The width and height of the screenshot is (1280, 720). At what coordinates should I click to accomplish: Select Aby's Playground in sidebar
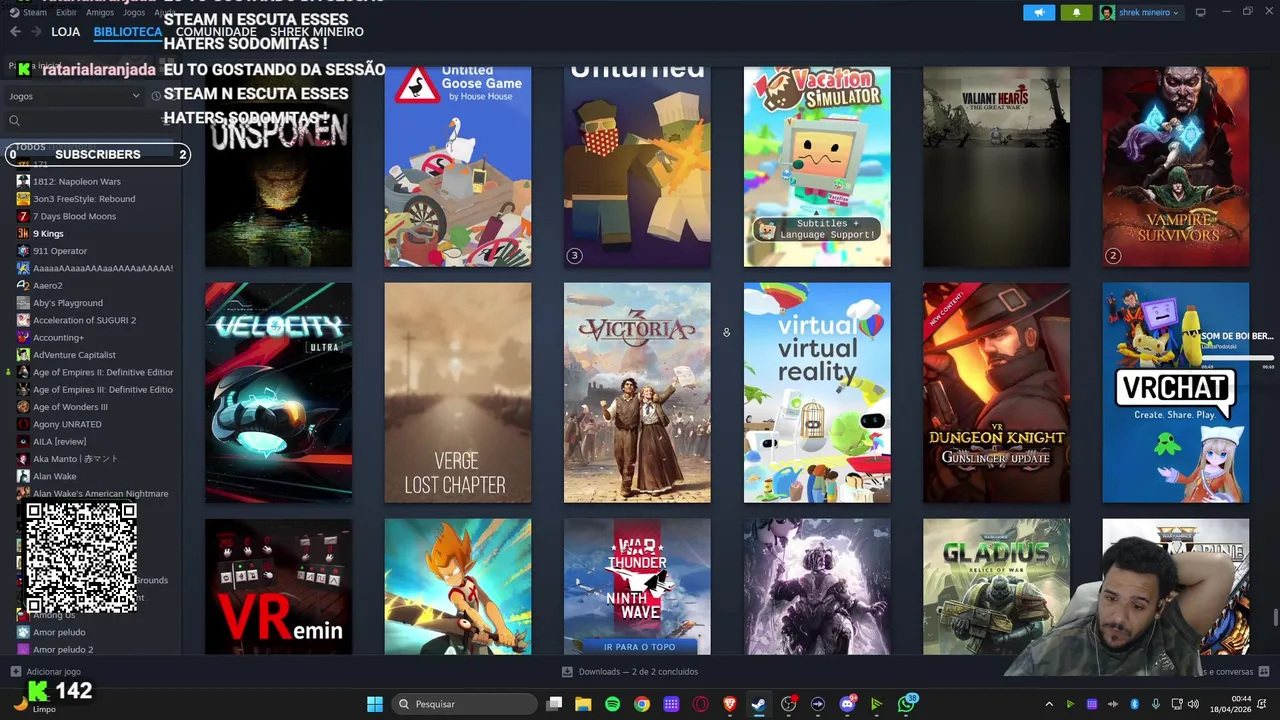pos(67,303)
